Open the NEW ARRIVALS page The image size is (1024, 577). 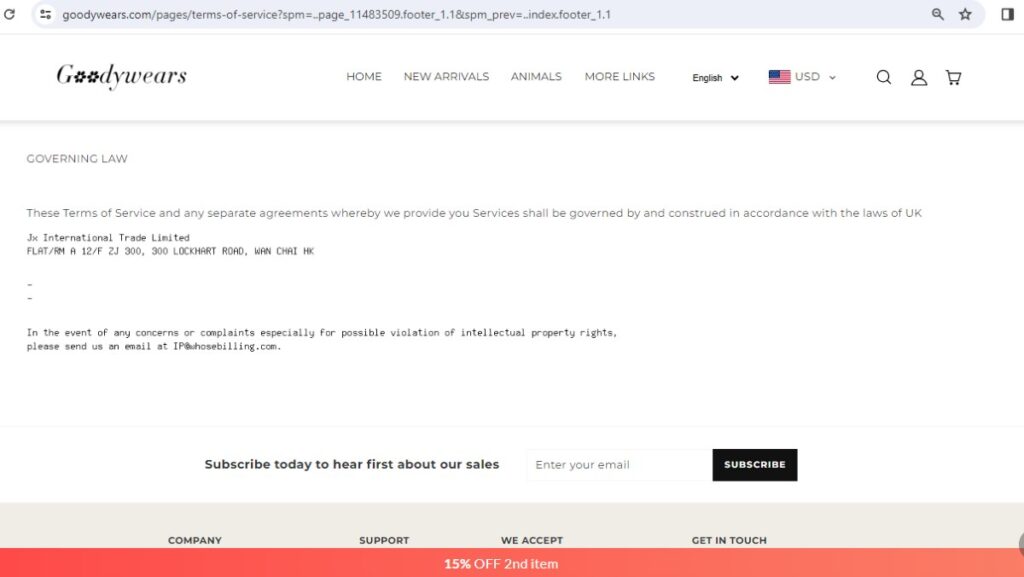pos(446,77)
